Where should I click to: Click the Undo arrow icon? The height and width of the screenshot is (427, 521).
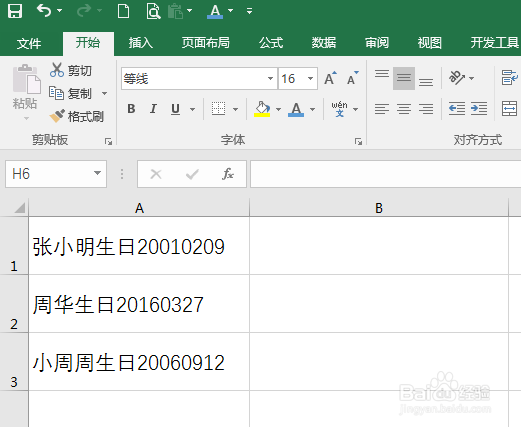coord(44,11)
